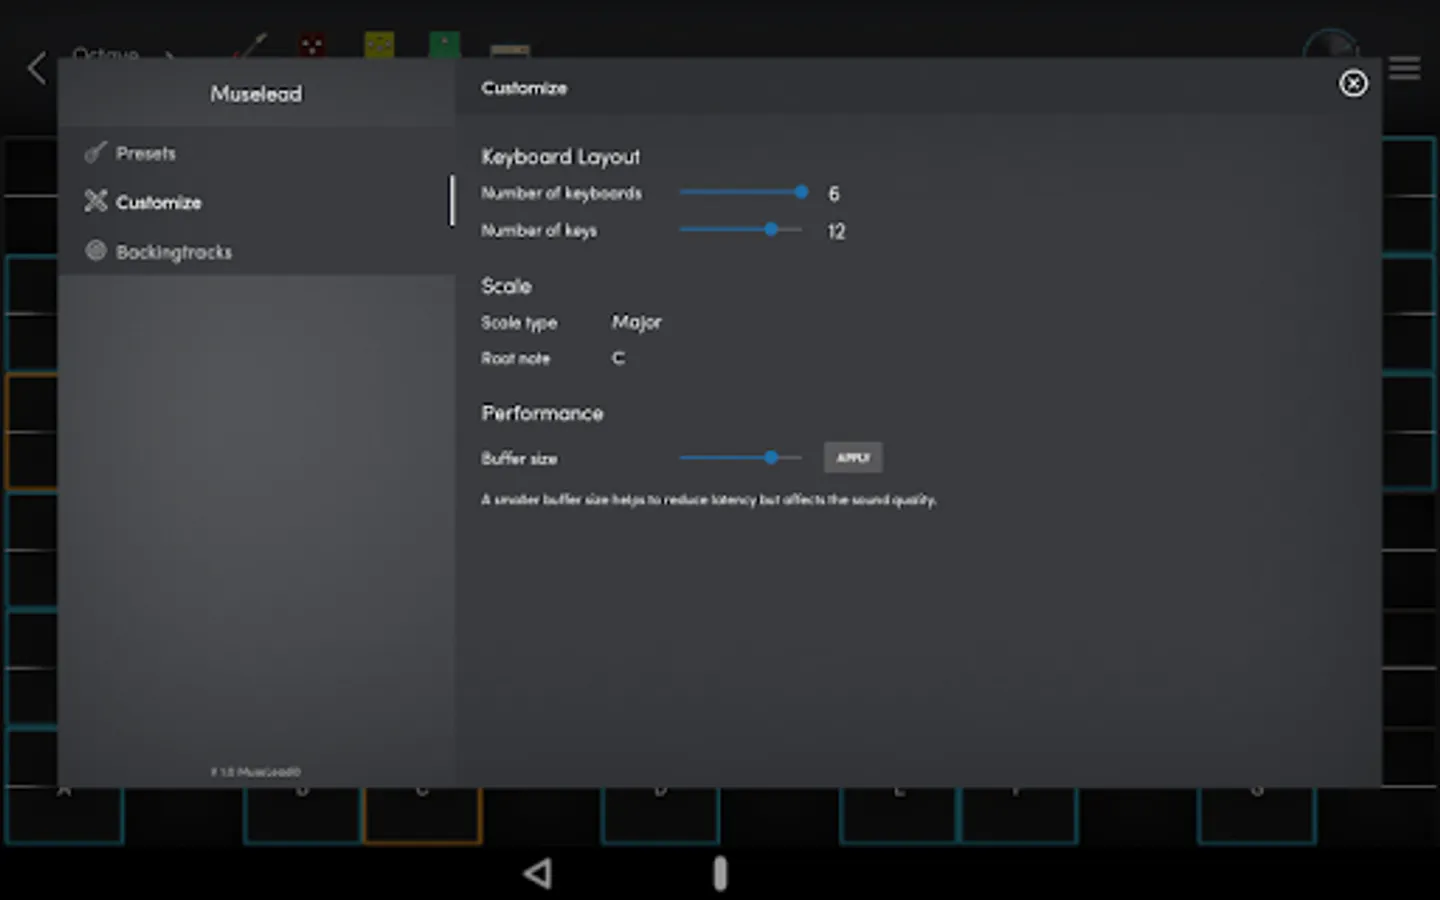The image size is (1440, 900).
Task: Select Customize in the Muselead sidebar
Action: click(x=256, y=202)
